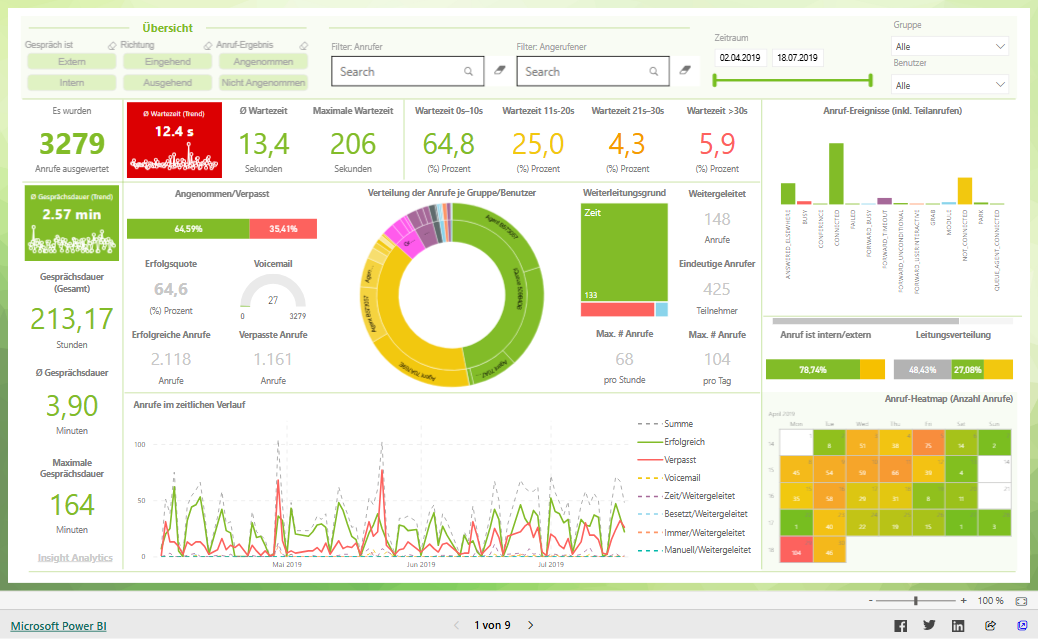The image size is (1038, 639).
Task: Click the right handle of Zeitraum slider
Action: pos(871,80)
